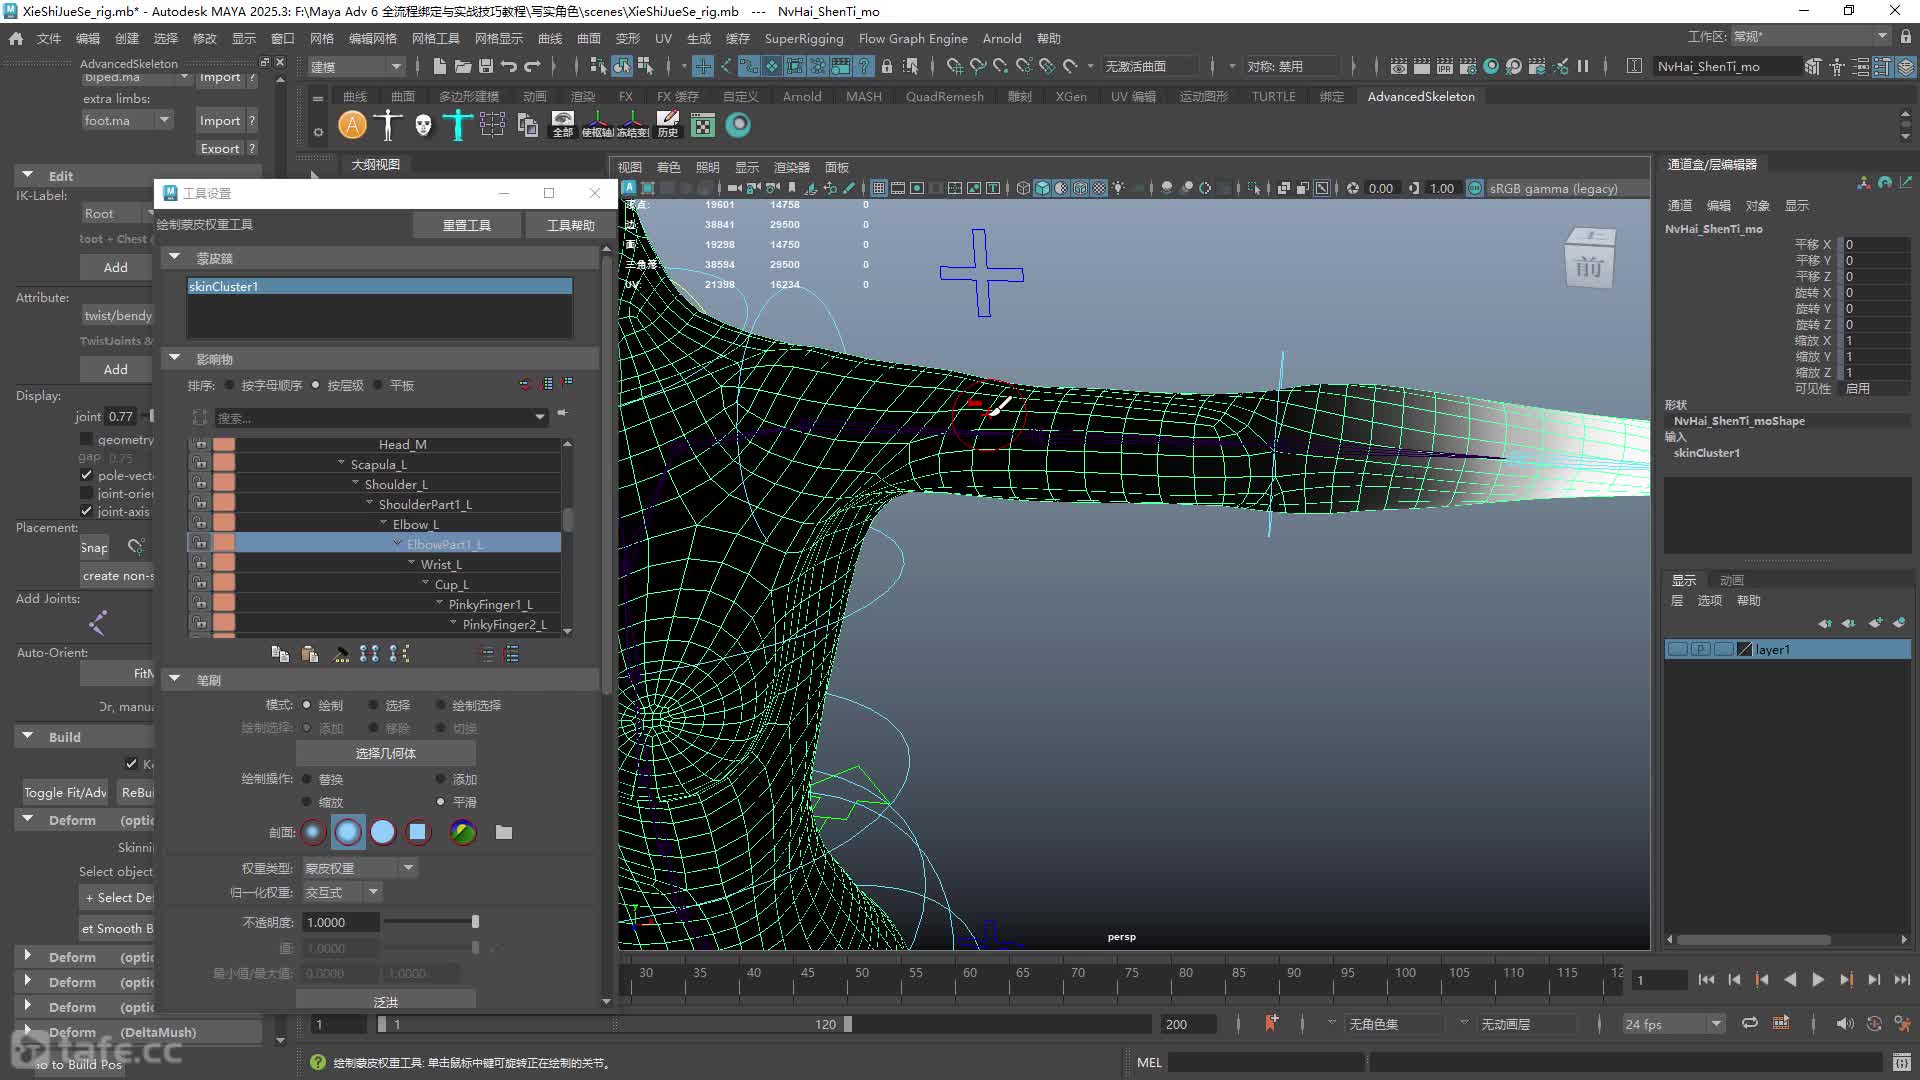The height and width of the screenshot is (1080, 1920).
Task: Toggle the pole-vector display checkbox
Action: (x=86, y=475)
